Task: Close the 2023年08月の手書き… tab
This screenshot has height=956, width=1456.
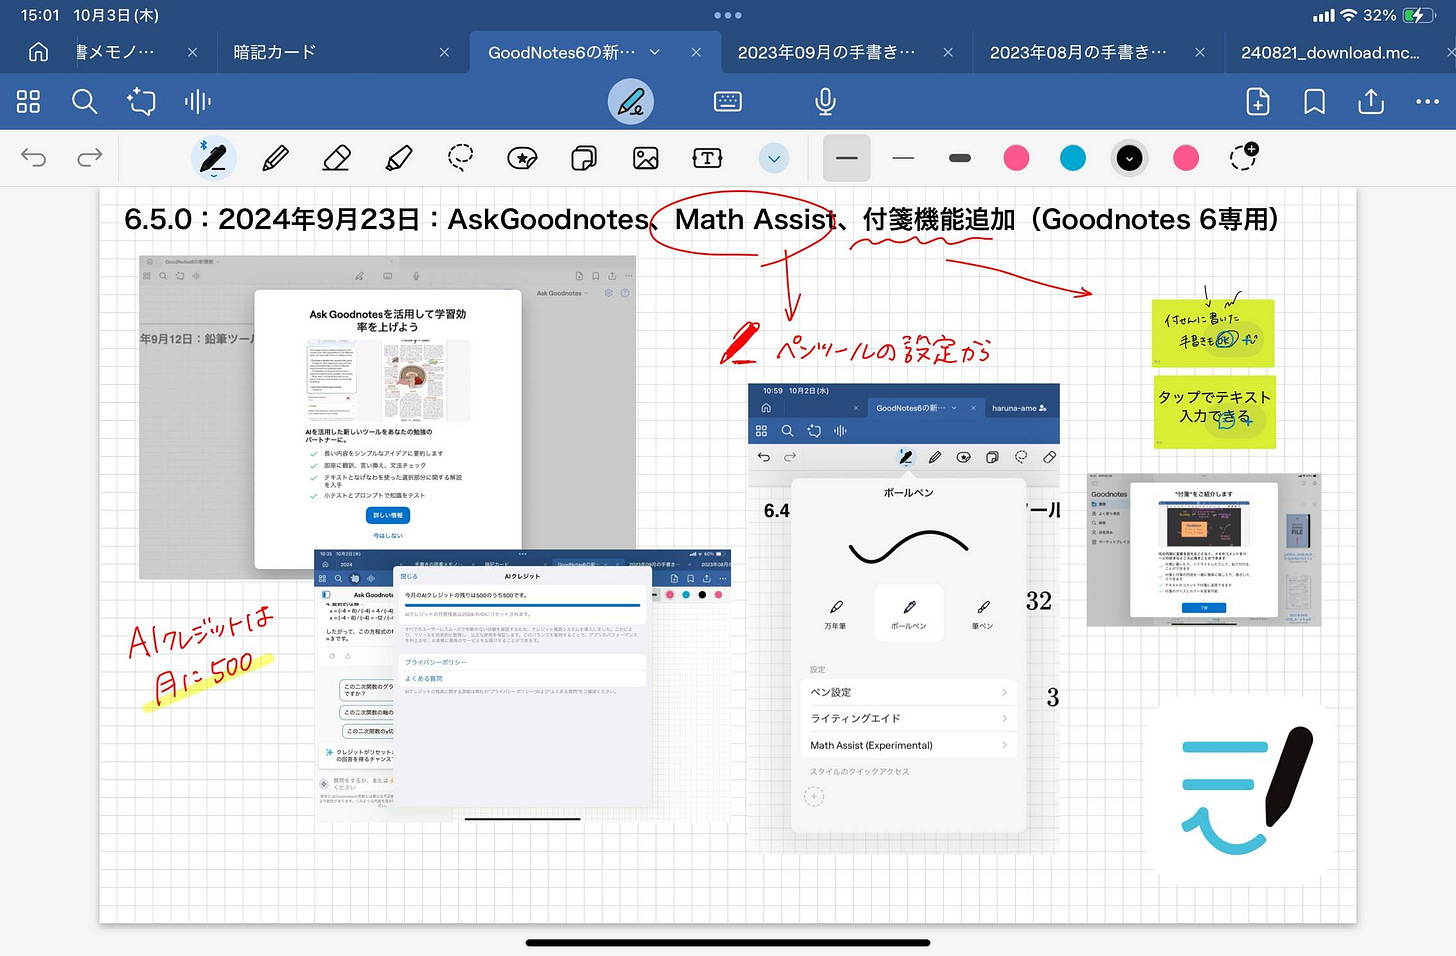Action: pos(1200,52)
